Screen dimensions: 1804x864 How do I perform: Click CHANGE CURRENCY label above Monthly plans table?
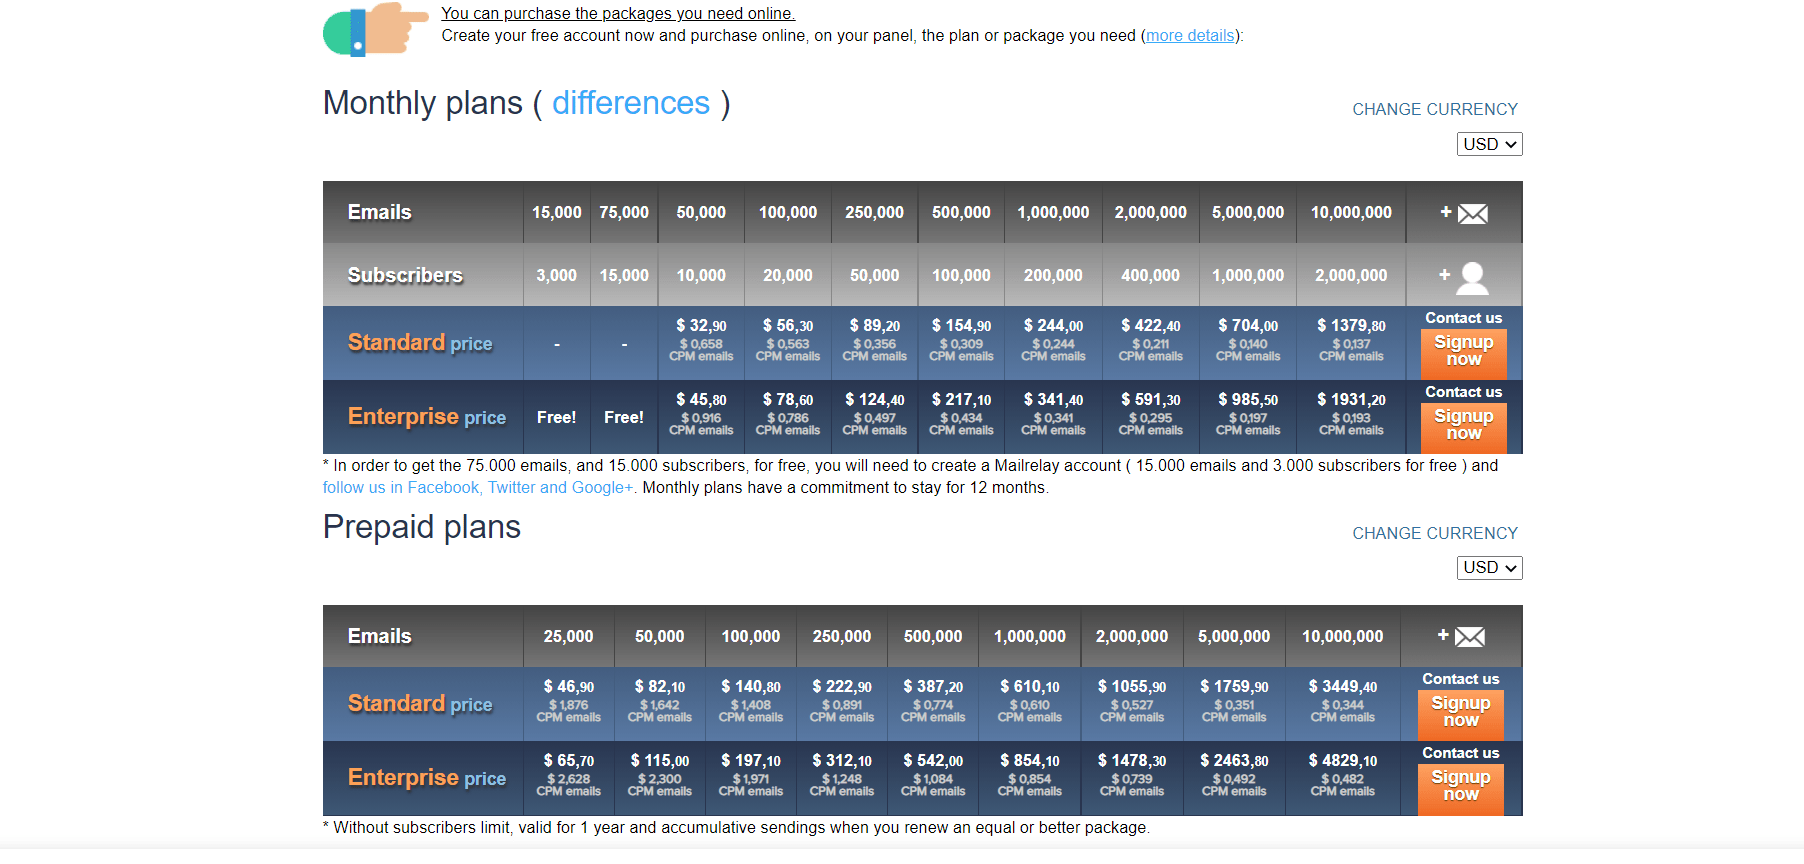1434,109
